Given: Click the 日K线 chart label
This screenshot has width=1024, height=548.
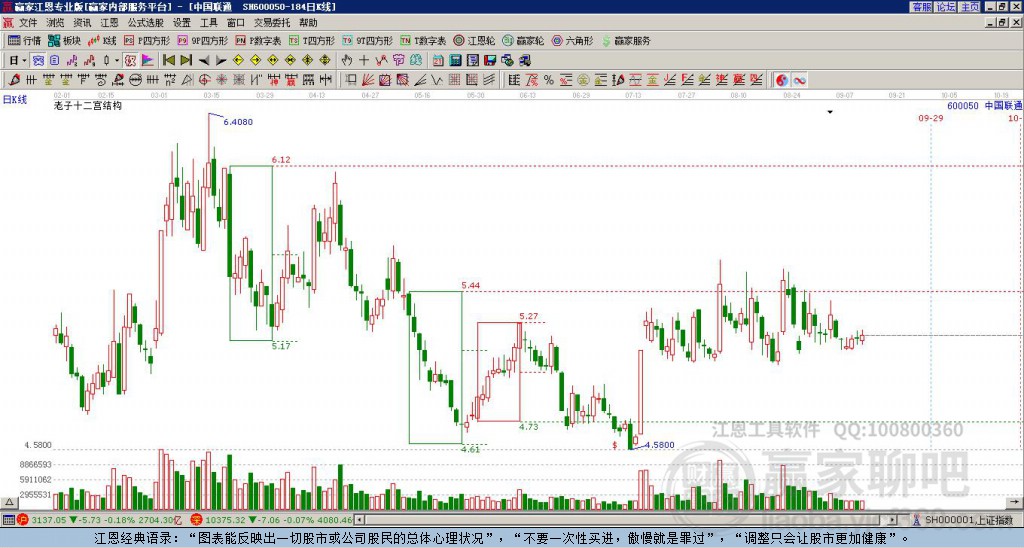Looking at the screenshot, I should click(14, 99).
